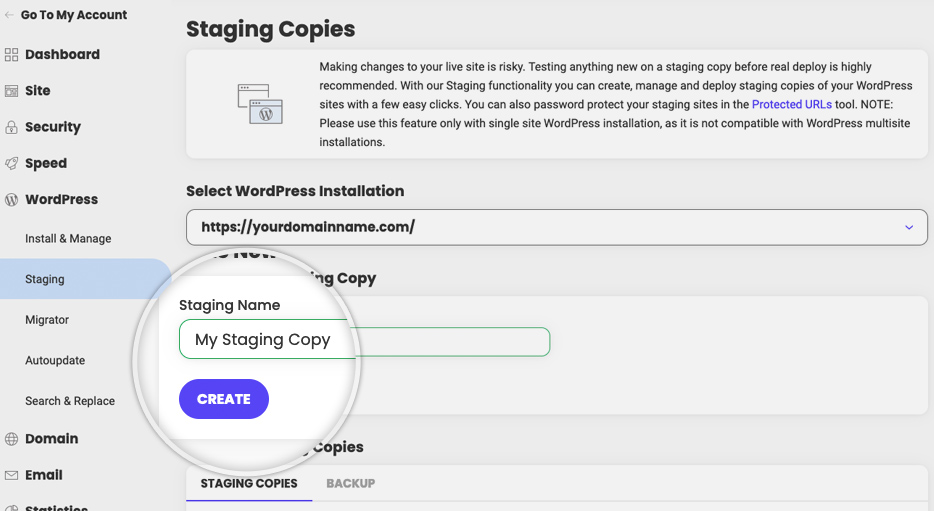Open the WordPress installation dropdown
Viewport: 934px width, 511px height.
pos(556,227)
